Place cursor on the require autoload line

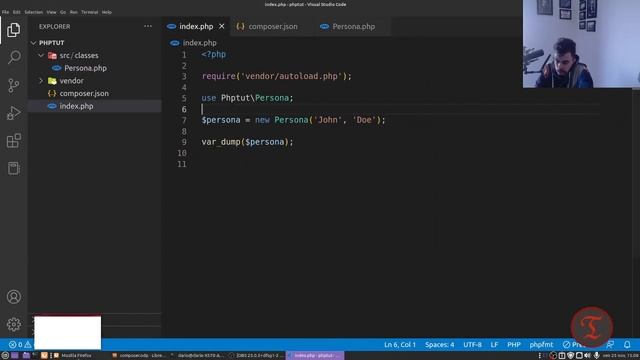[276, 76]
